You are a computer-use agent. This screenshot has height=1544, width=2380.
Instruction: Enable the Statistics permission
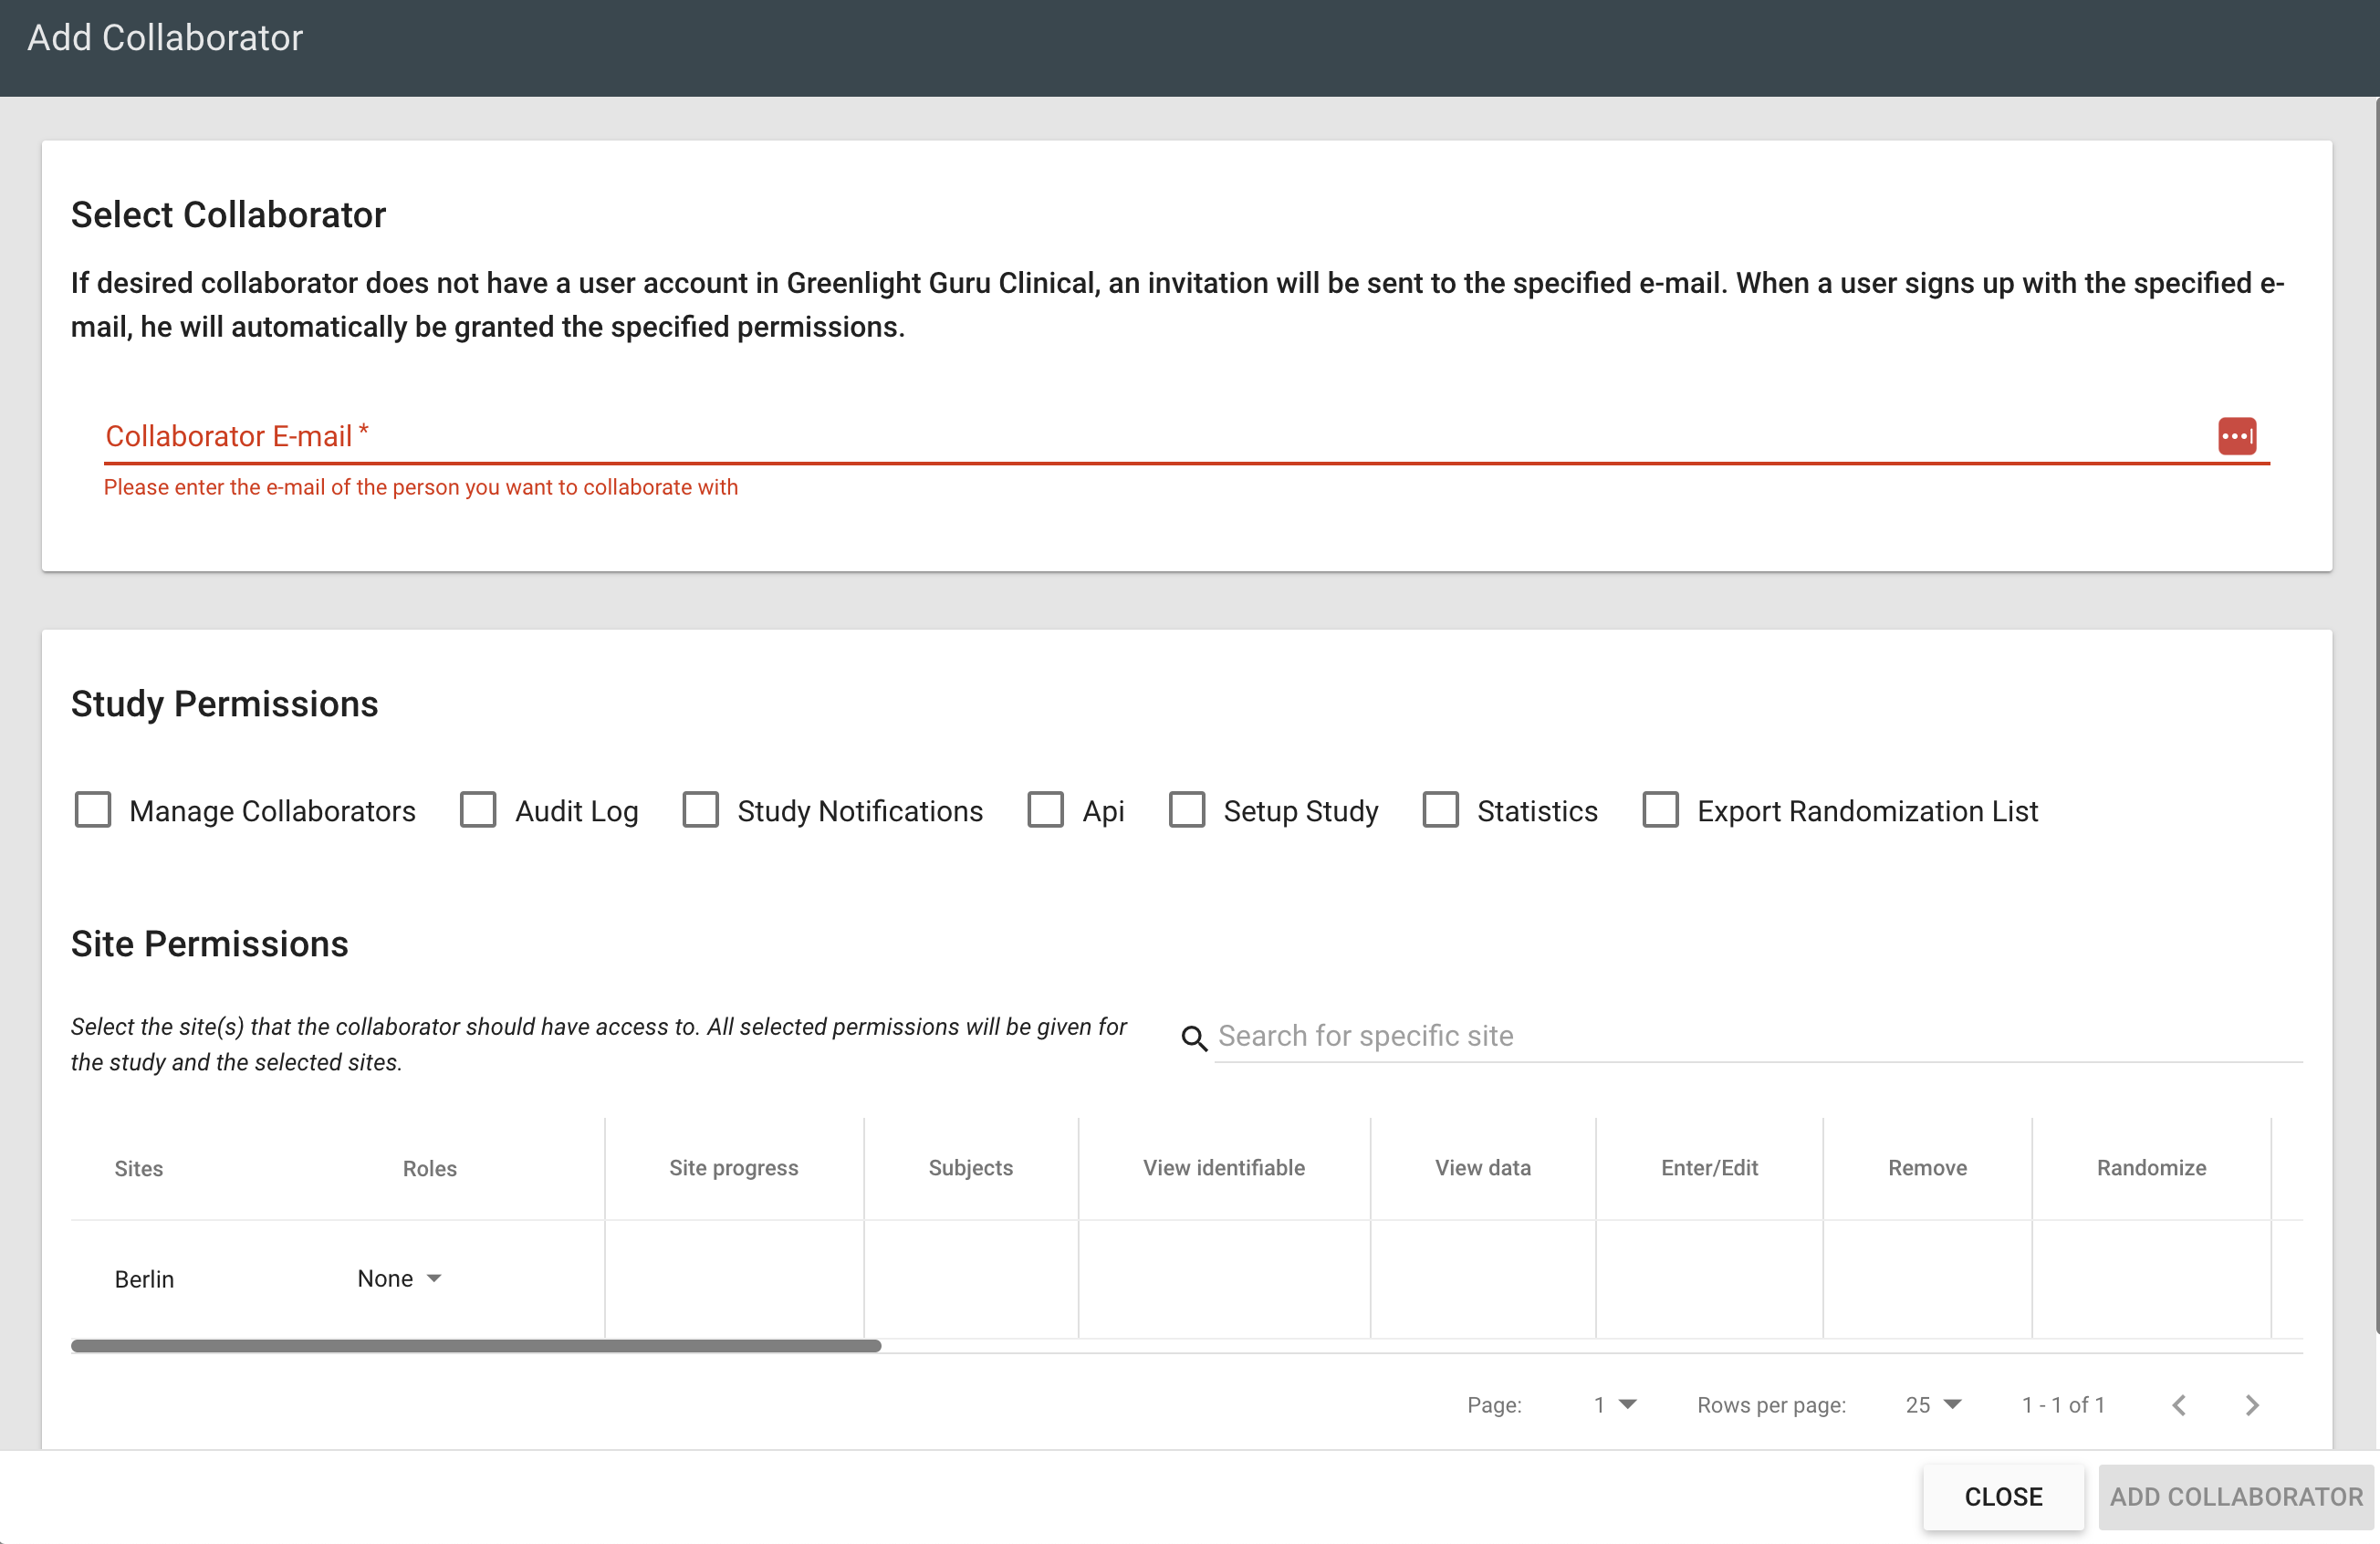tap(1440, 810)
